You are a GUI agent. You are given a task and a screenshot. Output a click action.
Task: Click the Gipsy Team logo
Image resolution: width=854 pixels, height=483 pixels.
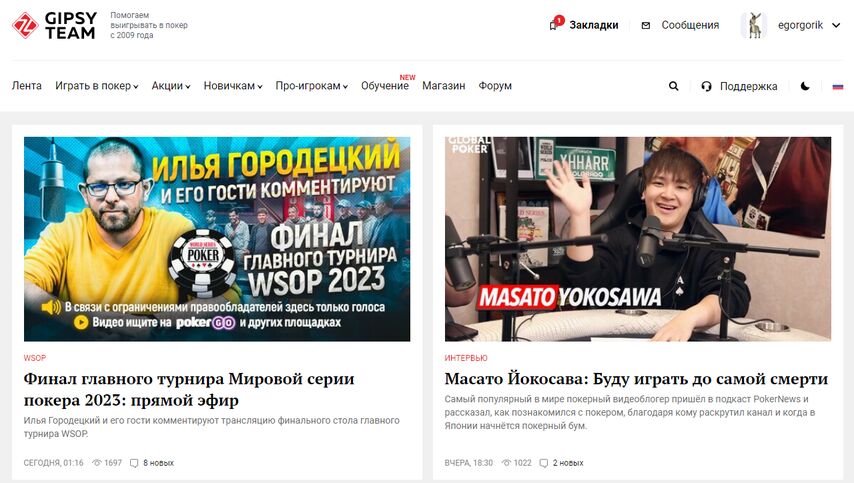click(x=54, y=25)
